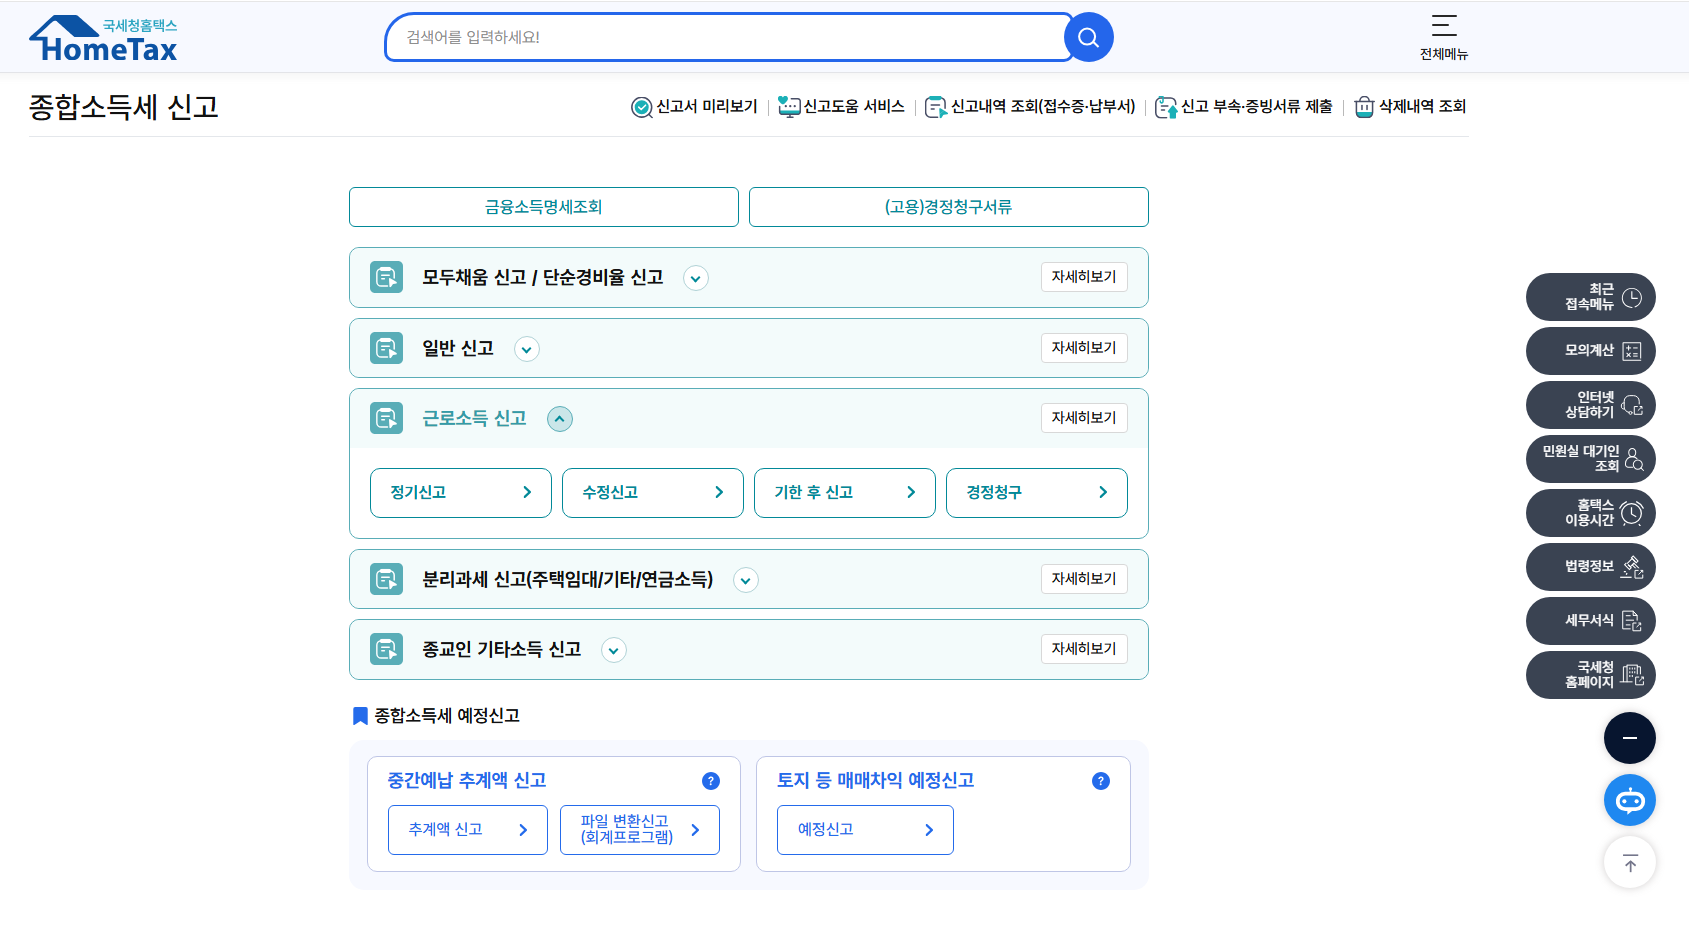This screenshot has height=928, width=1689.
Task: Click the scroll-to-top arrow button
Action: pos(1630,862)
